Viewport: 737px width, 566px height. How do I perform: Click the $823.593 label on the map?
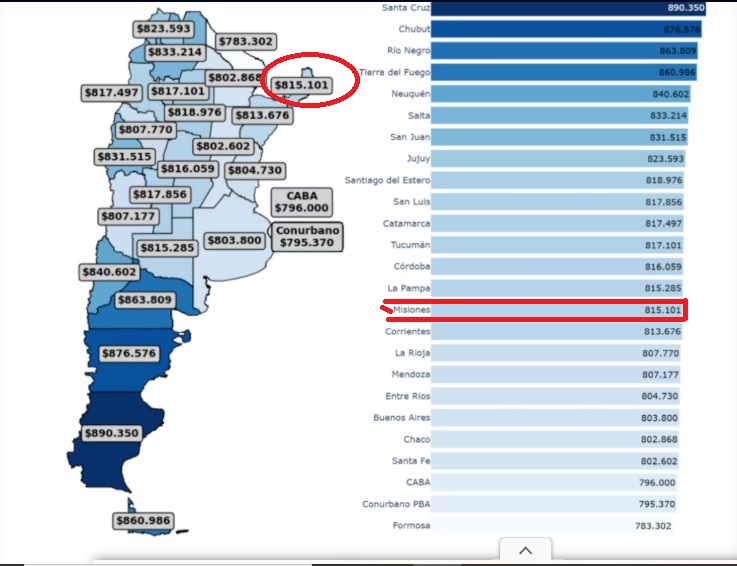162,30
